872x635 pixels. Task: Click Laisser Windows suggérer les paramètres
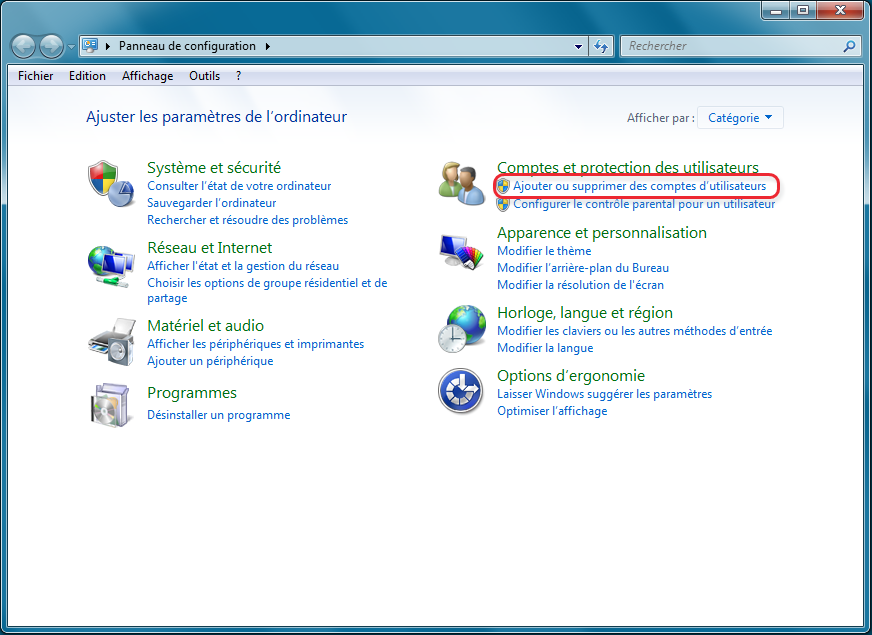tap(605, 394)
